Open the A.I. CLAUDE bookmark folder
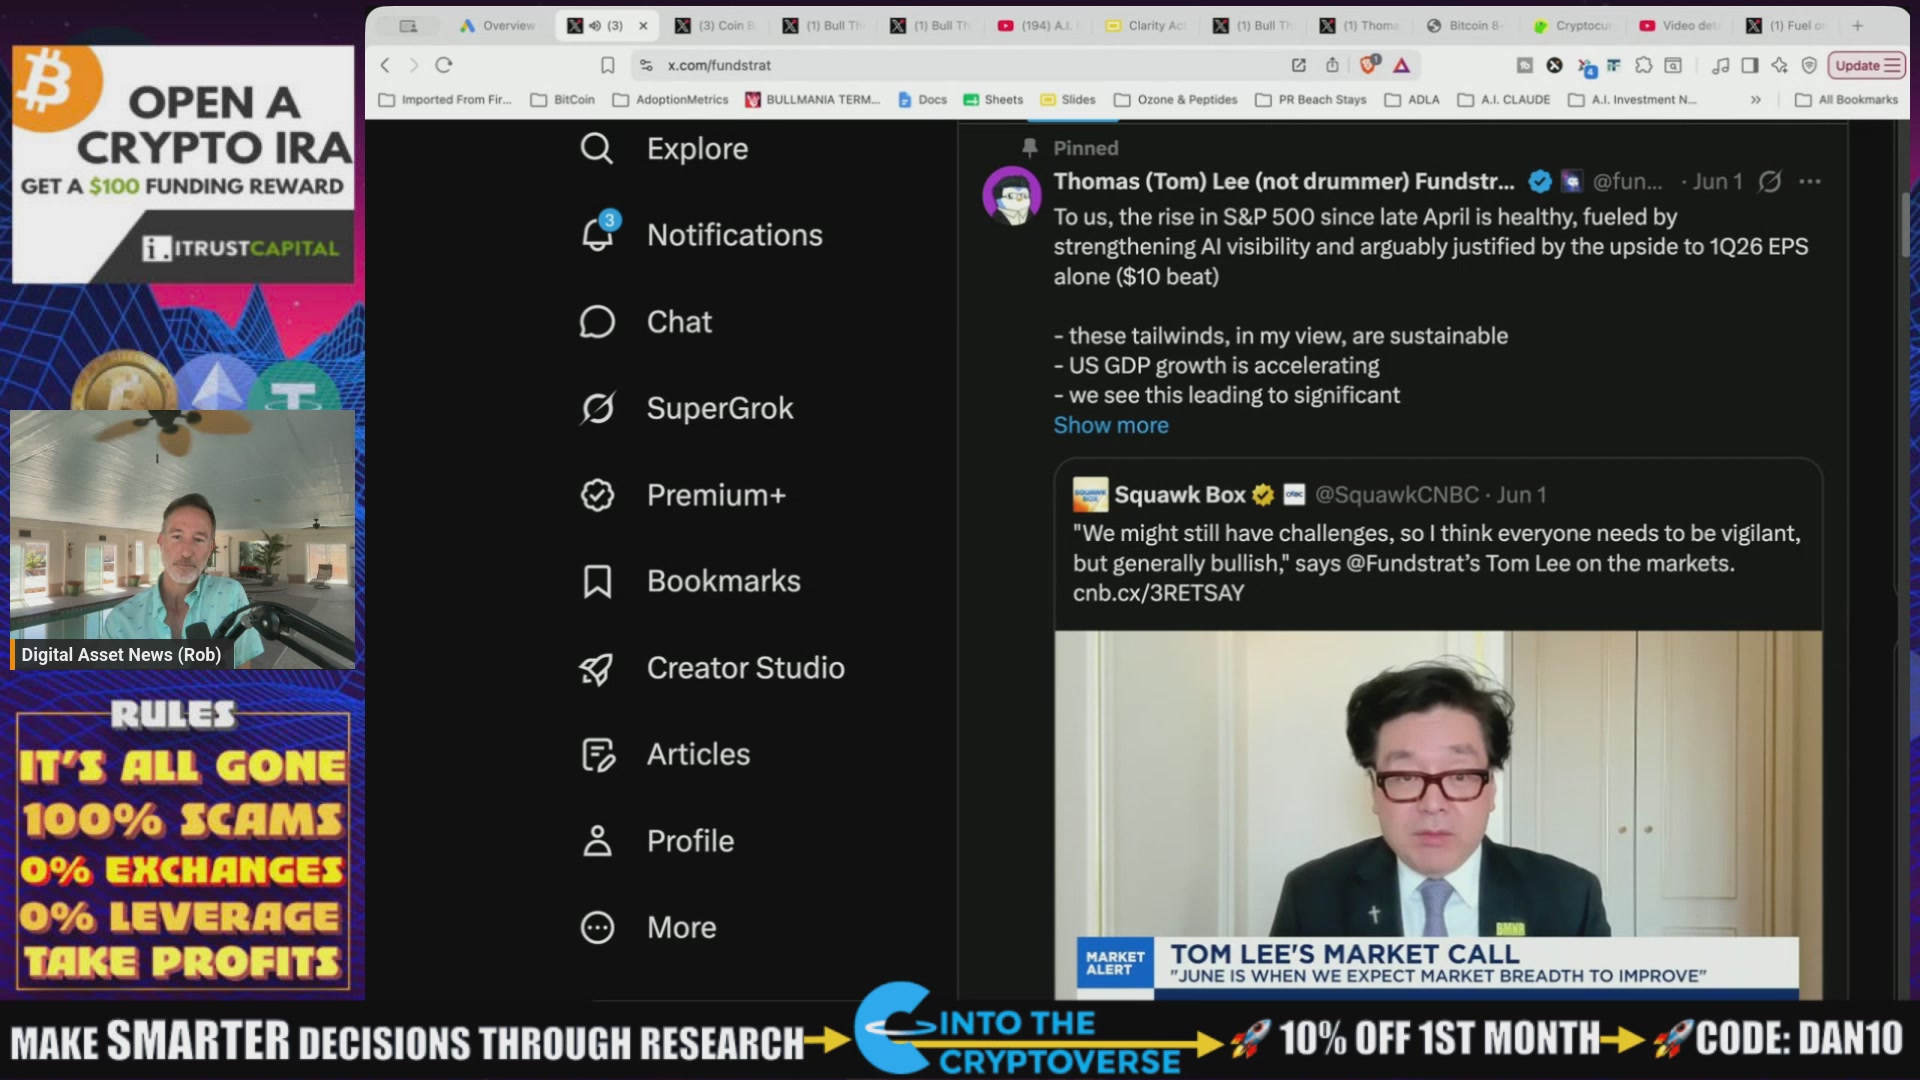Viewport: 1920px width, 1080px height. click(1504, 100)
